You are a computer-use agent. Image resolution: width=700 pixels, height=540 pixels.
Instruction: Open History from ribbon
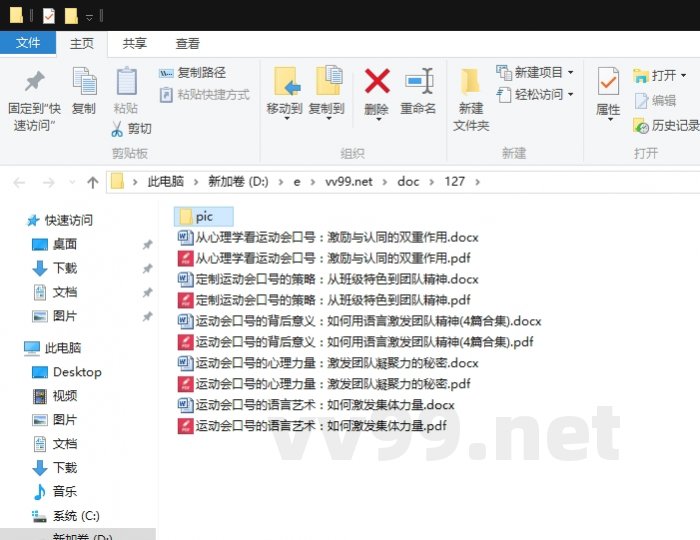pos(666,126)
